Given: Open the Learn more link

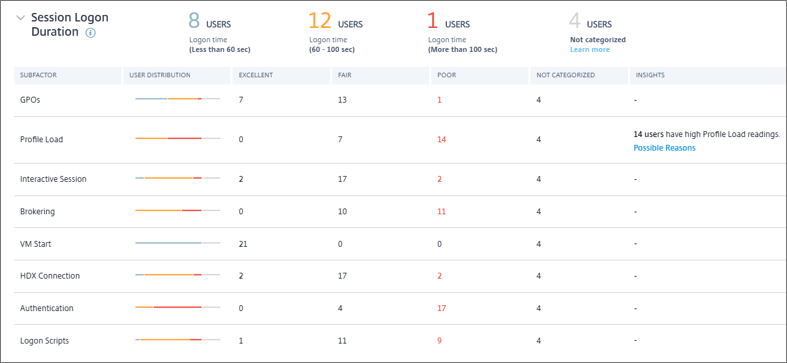Looking at the screenshot, I should [x=590, y=50].
